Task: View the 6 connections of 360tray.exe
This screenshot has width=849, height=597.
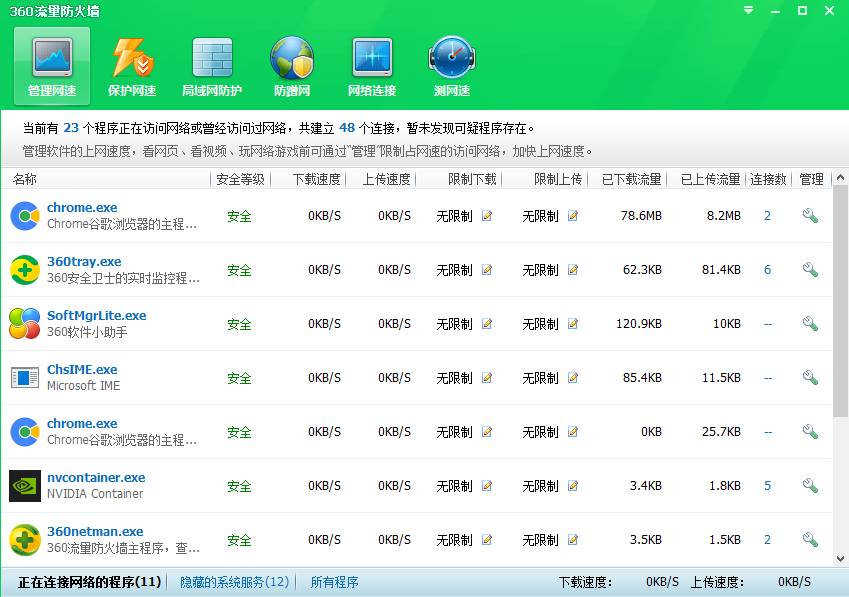Action: (767, 270)
